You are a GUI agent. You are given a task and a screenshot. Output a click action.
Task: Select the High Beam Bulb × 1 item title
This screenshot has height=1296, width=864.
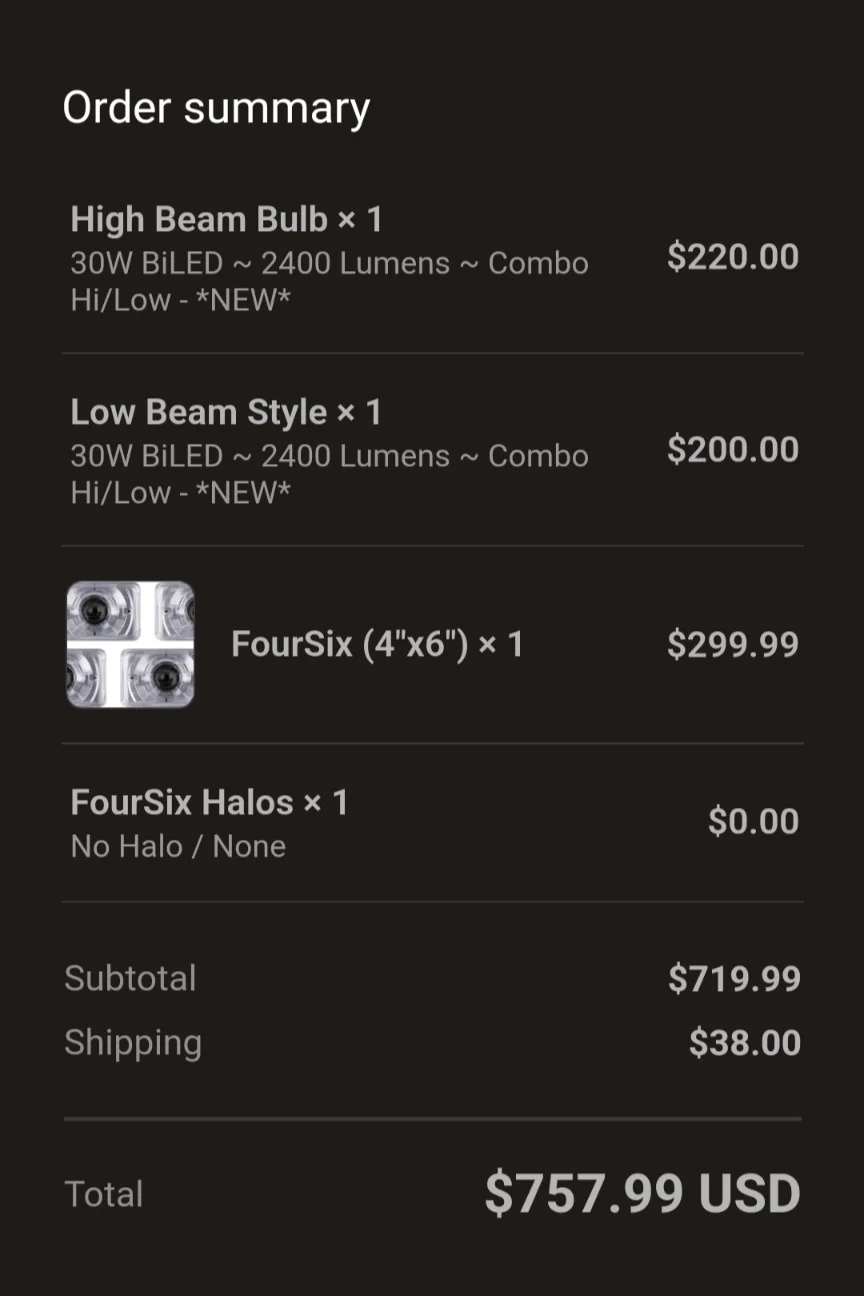pyautogui.click(x=226, y=219)
